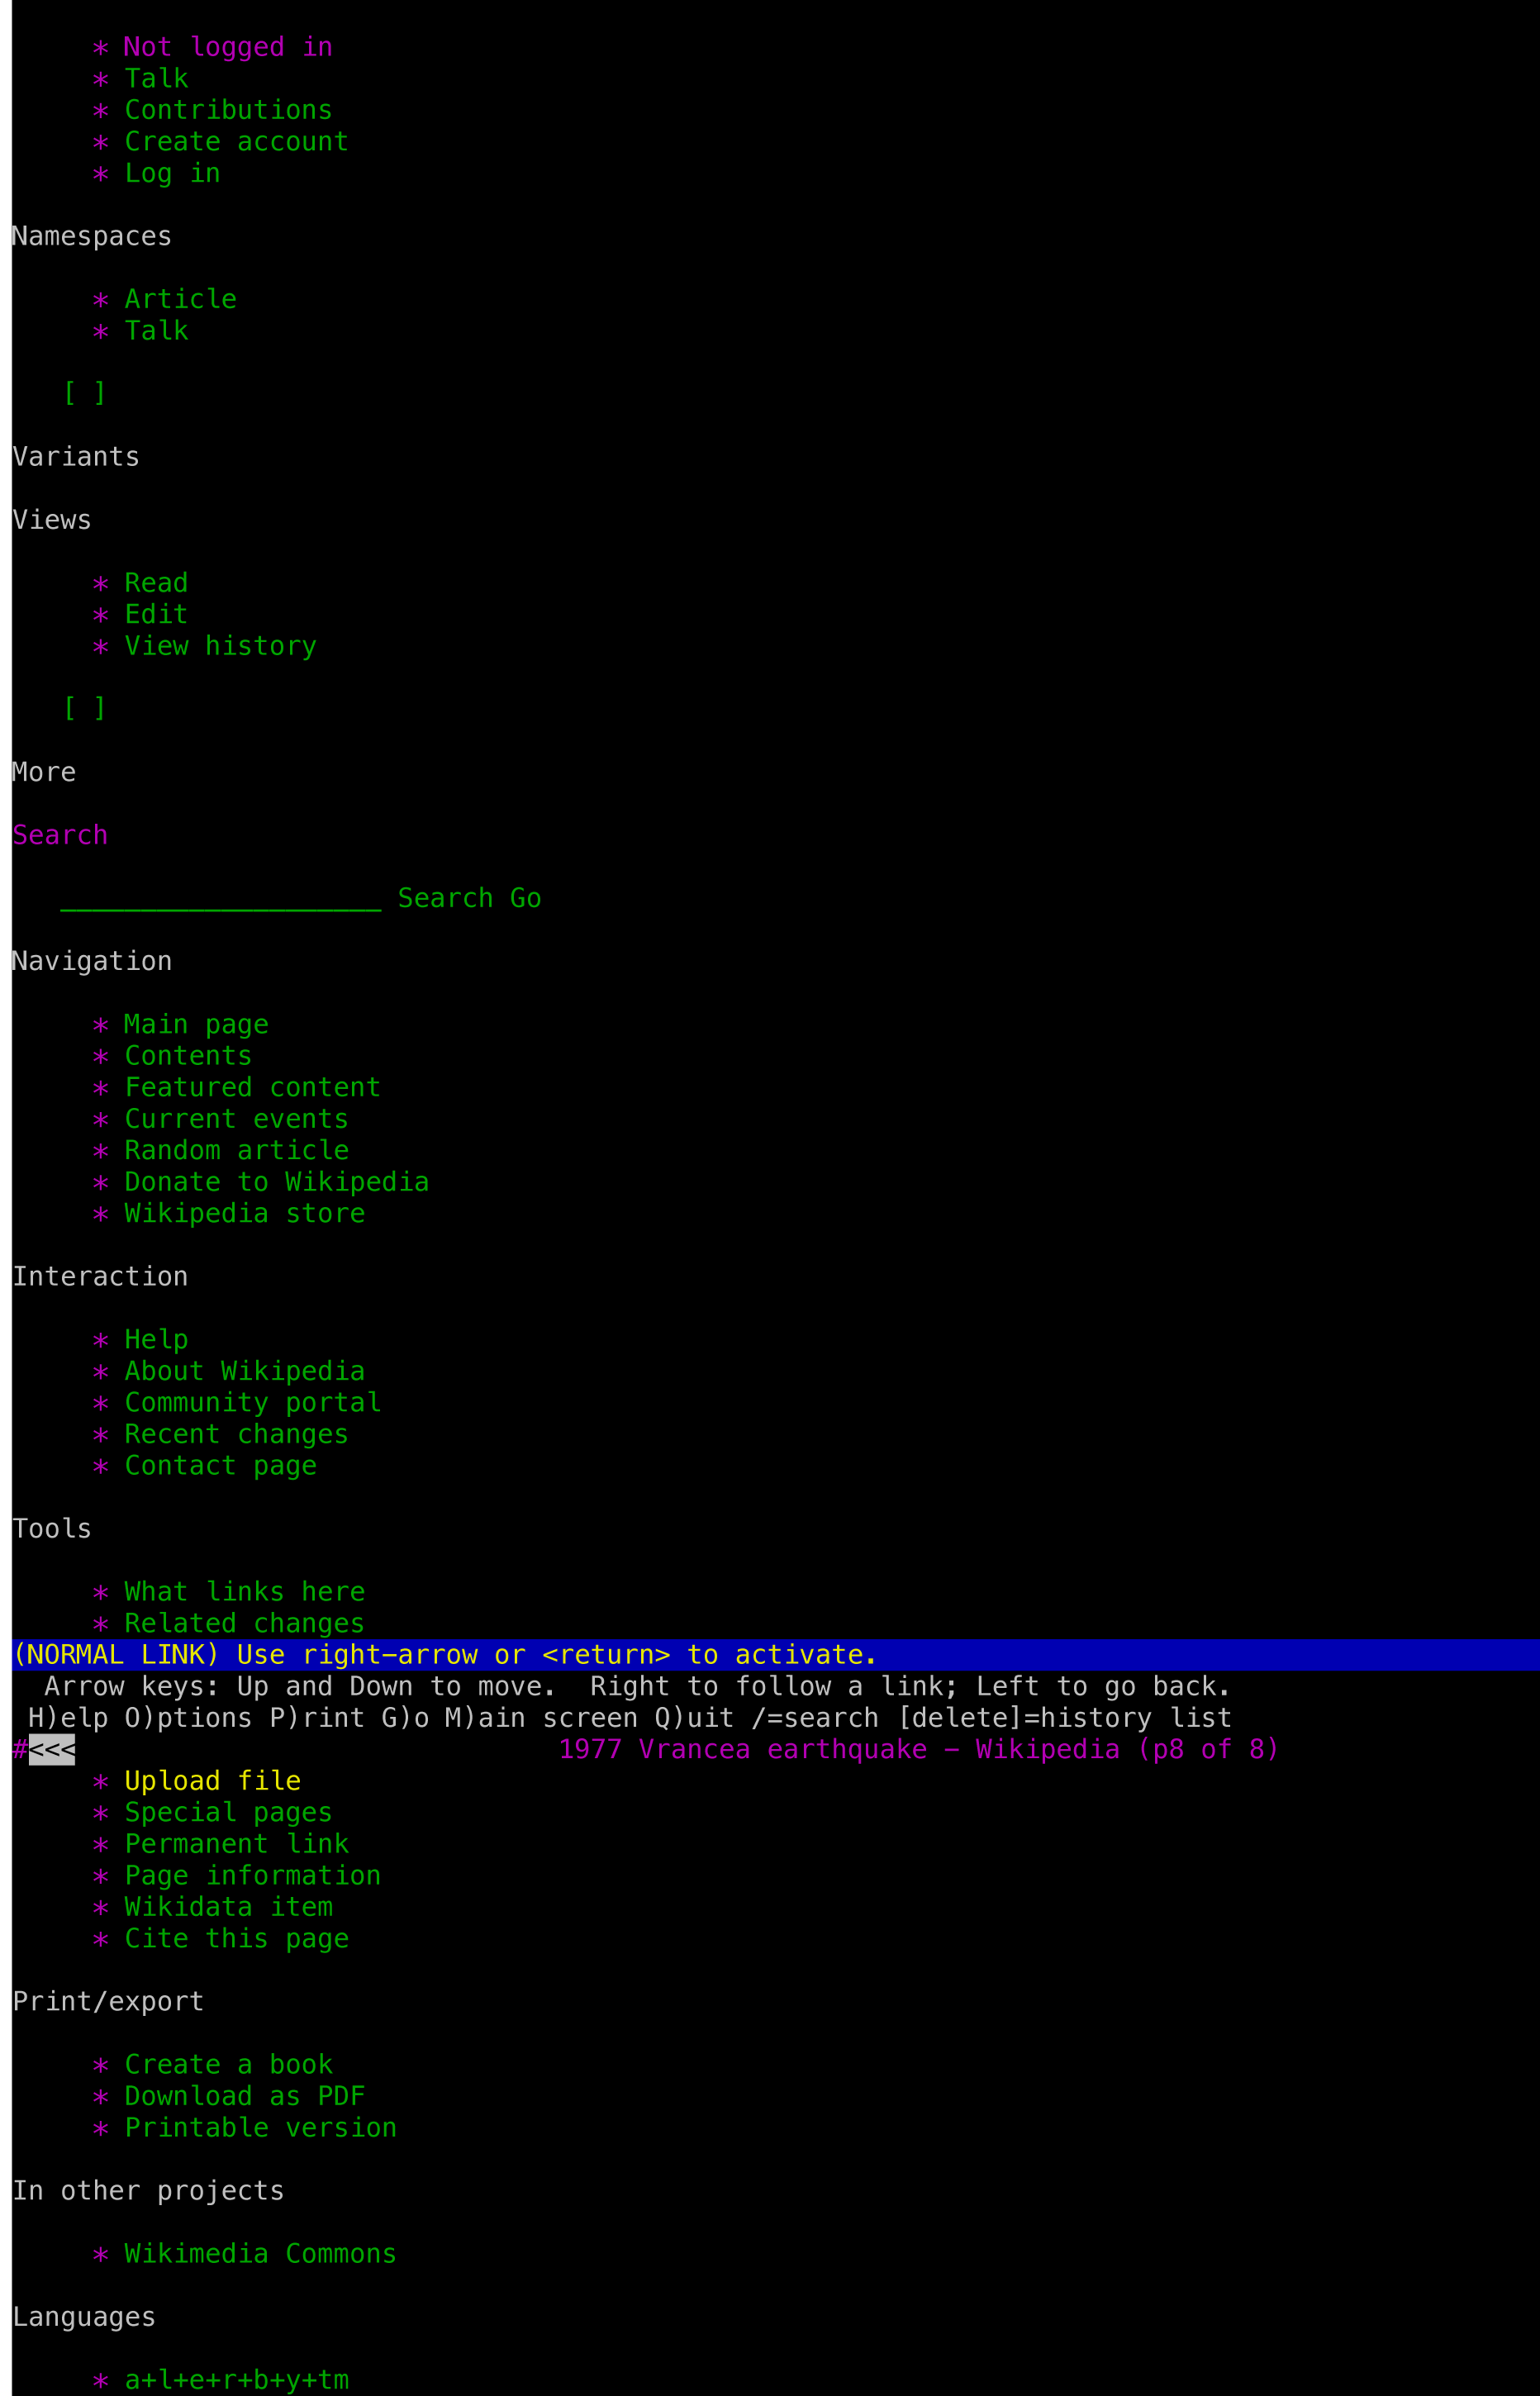Screen dimensions: 1540x2396
Task: Open the Main page link
Action: pos(196,1024)
